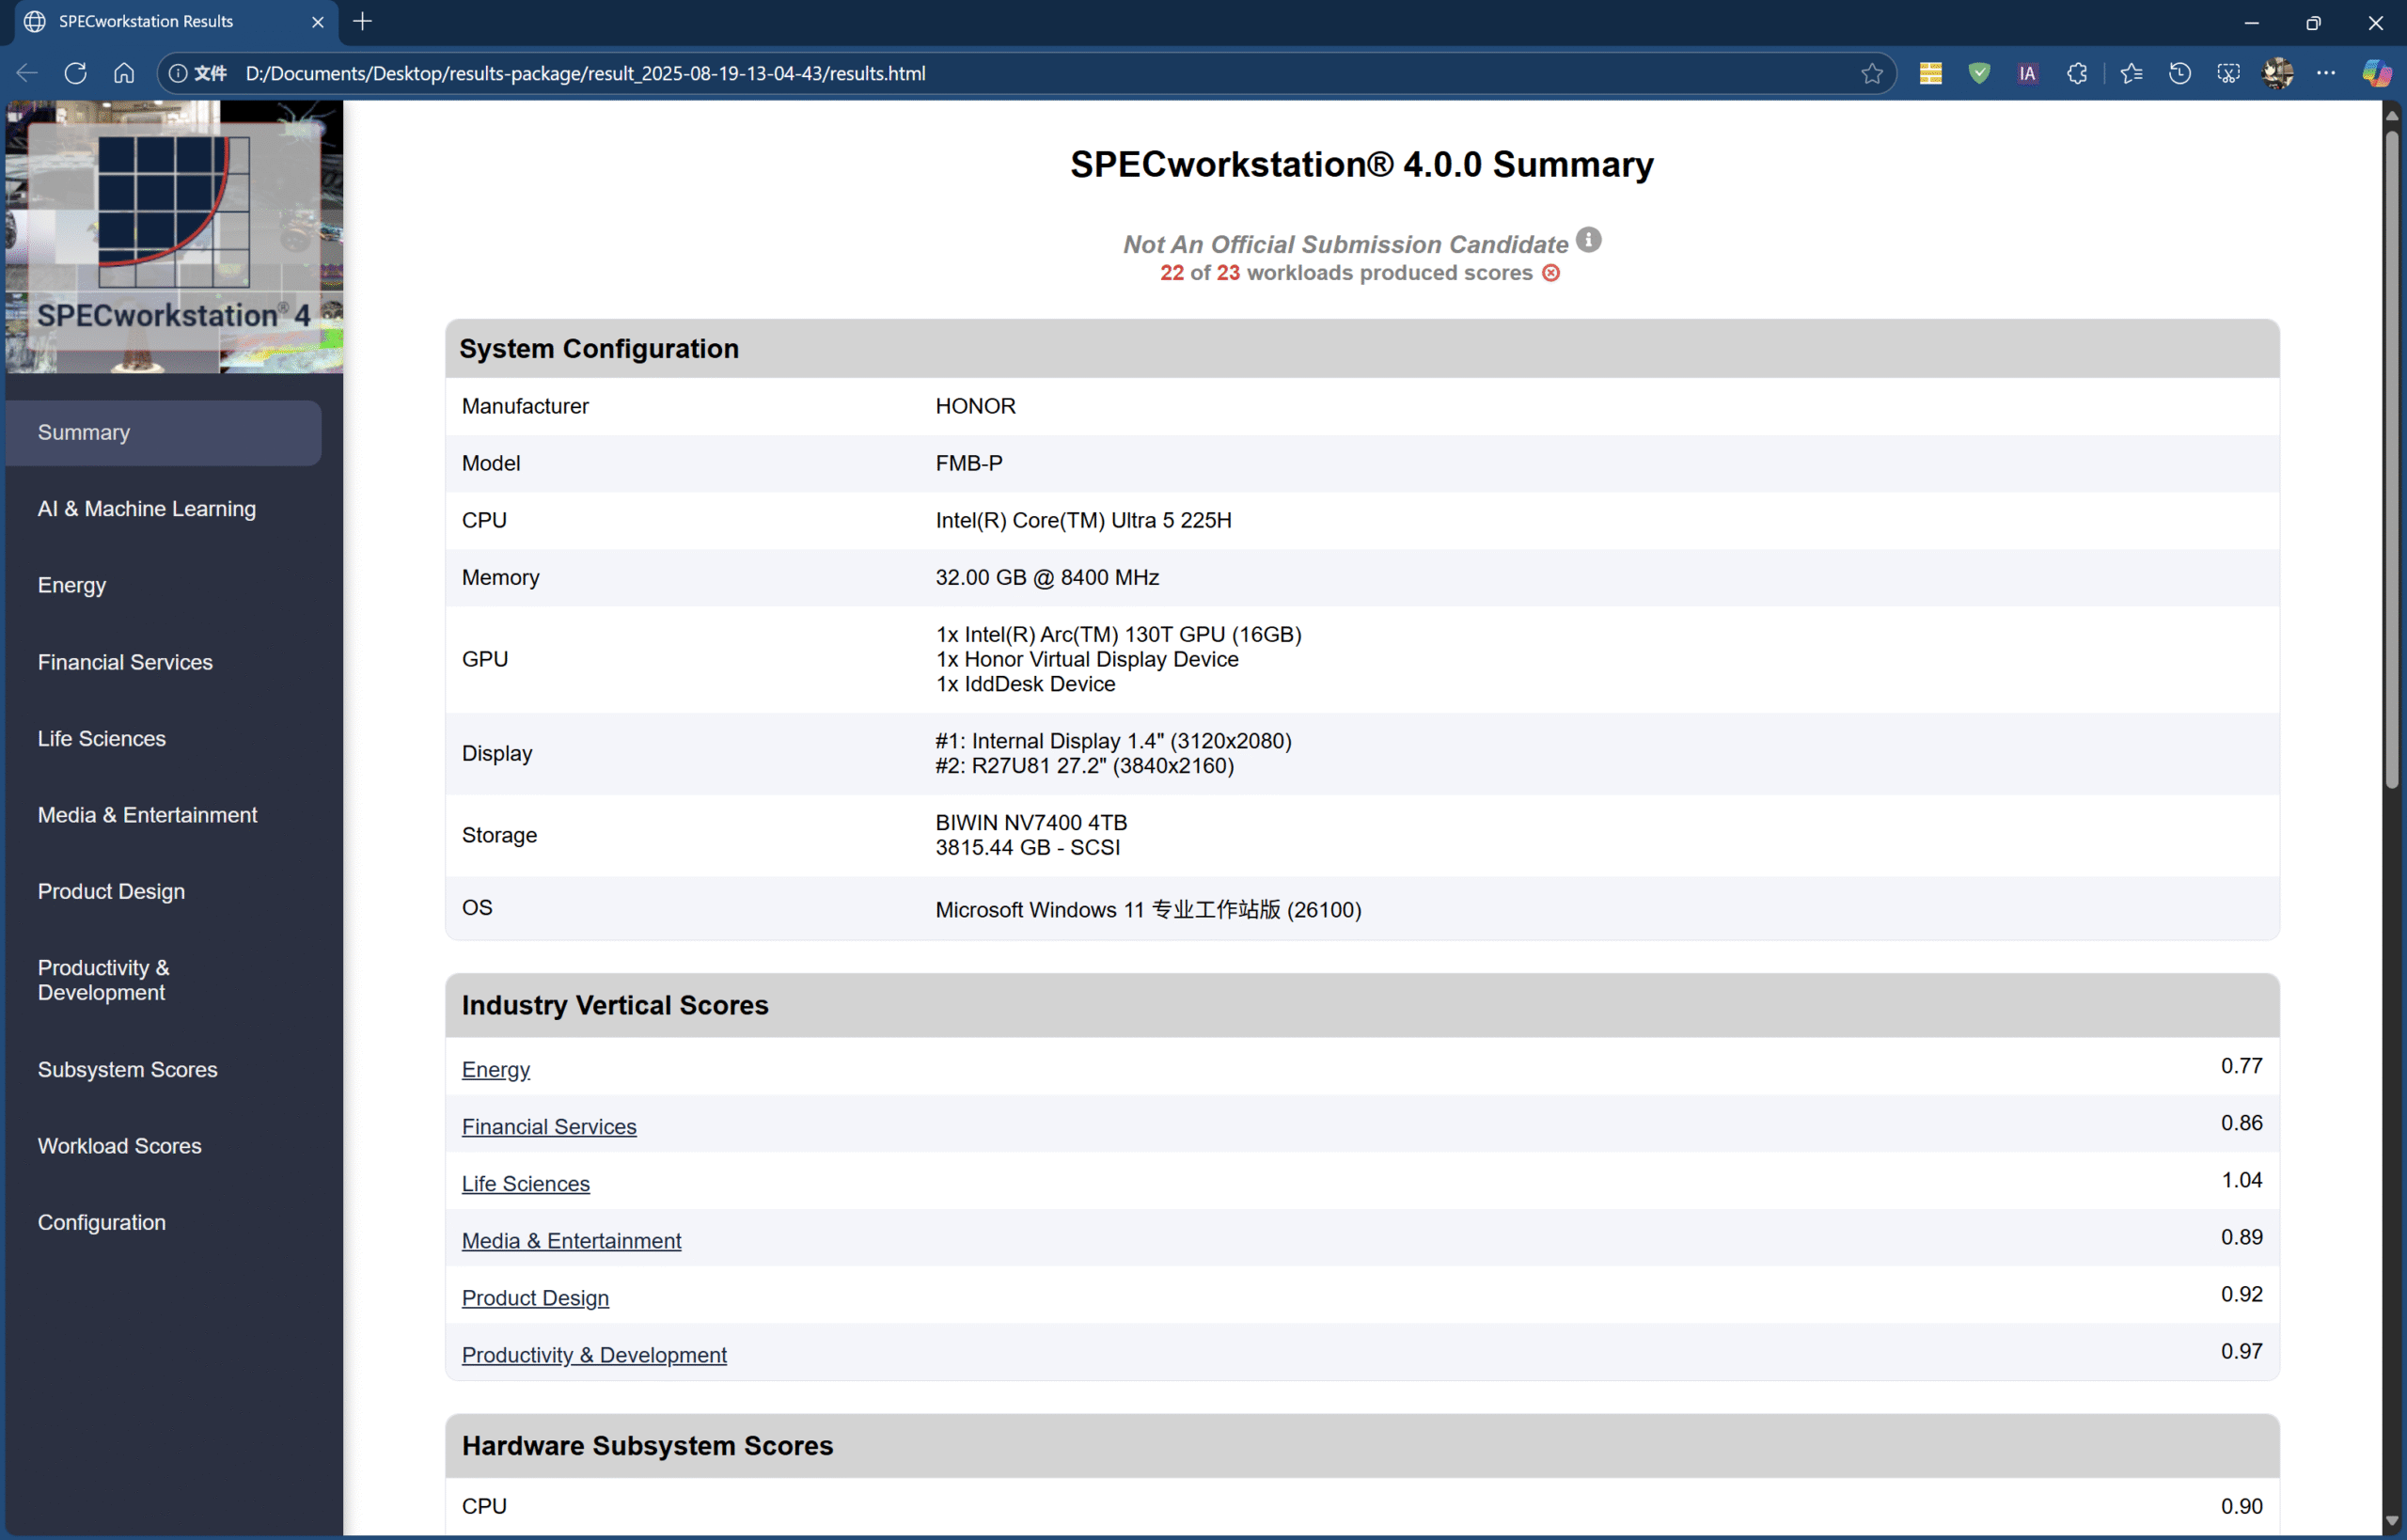Viewport: 2407px width, 1540px height.
Task: Go to Workload Scores in sidebar
Action: (120, 1146)
